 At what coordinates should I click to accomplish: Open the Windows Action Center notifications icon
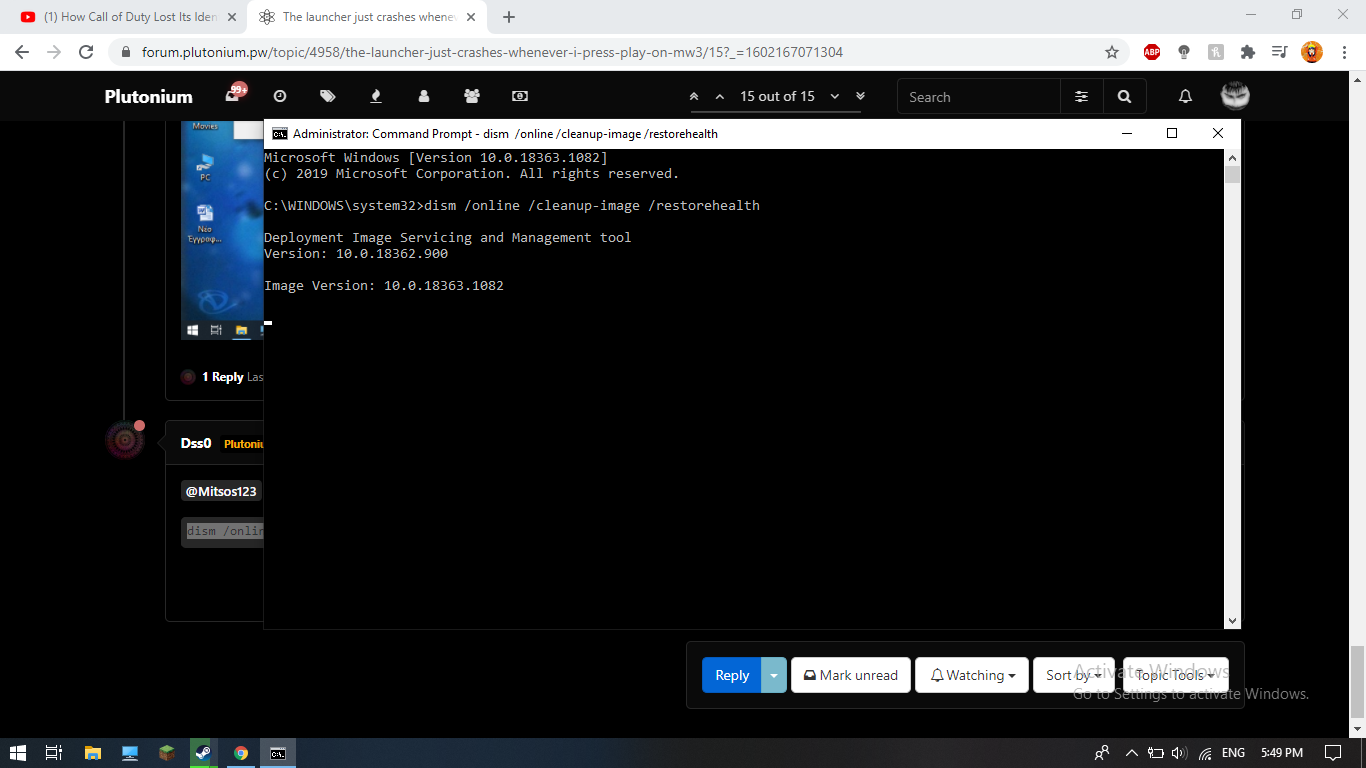(1333, 753)
